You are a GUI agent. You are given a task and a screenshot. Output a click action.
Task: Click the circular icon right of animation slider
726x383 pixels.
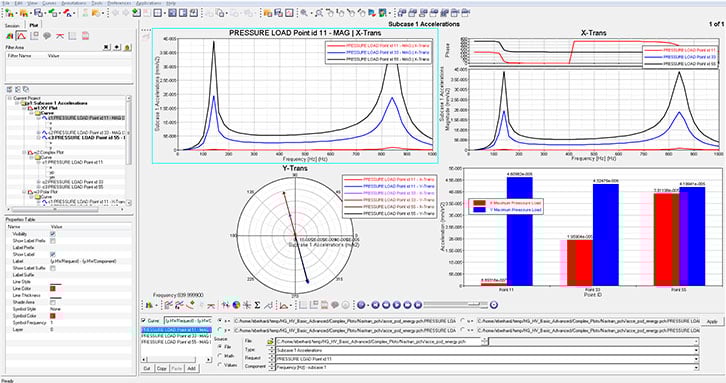tap(494, 305)
